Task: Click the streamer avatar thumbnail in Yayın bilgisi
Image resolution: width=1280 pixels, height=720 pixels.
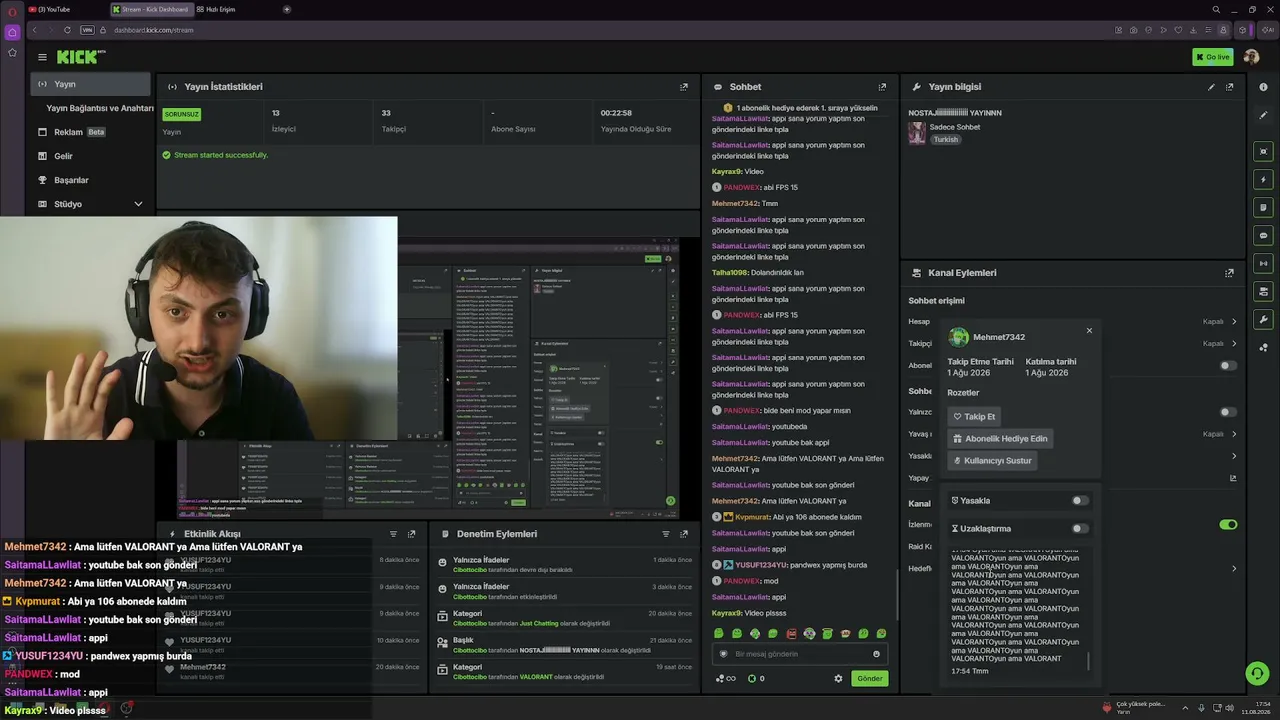Action: [x=917, y=133]
